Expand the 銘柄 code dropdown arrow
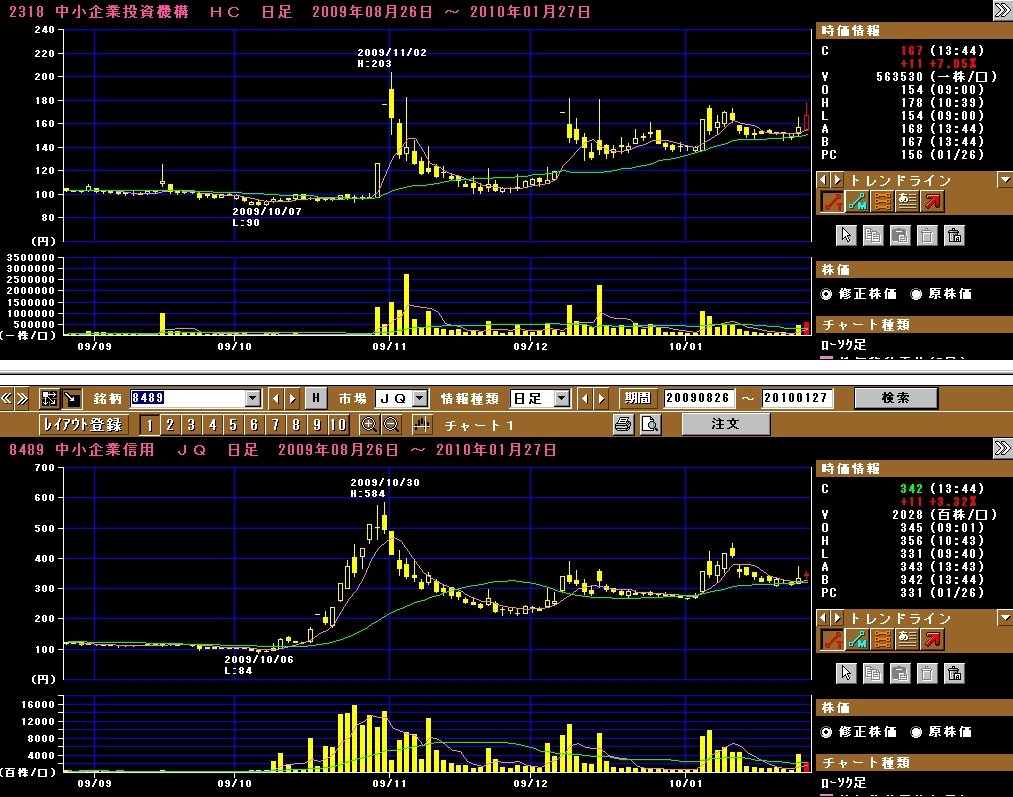 click(x=252, y=398)
